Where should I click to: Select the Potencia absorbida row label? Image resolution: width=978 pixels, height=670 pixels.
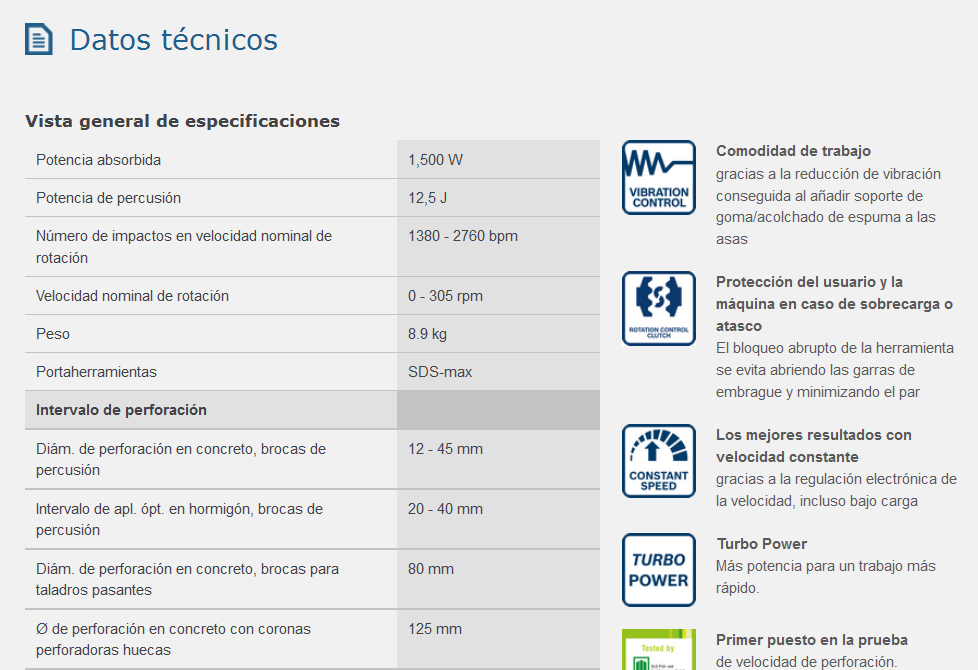click(98, 160)
